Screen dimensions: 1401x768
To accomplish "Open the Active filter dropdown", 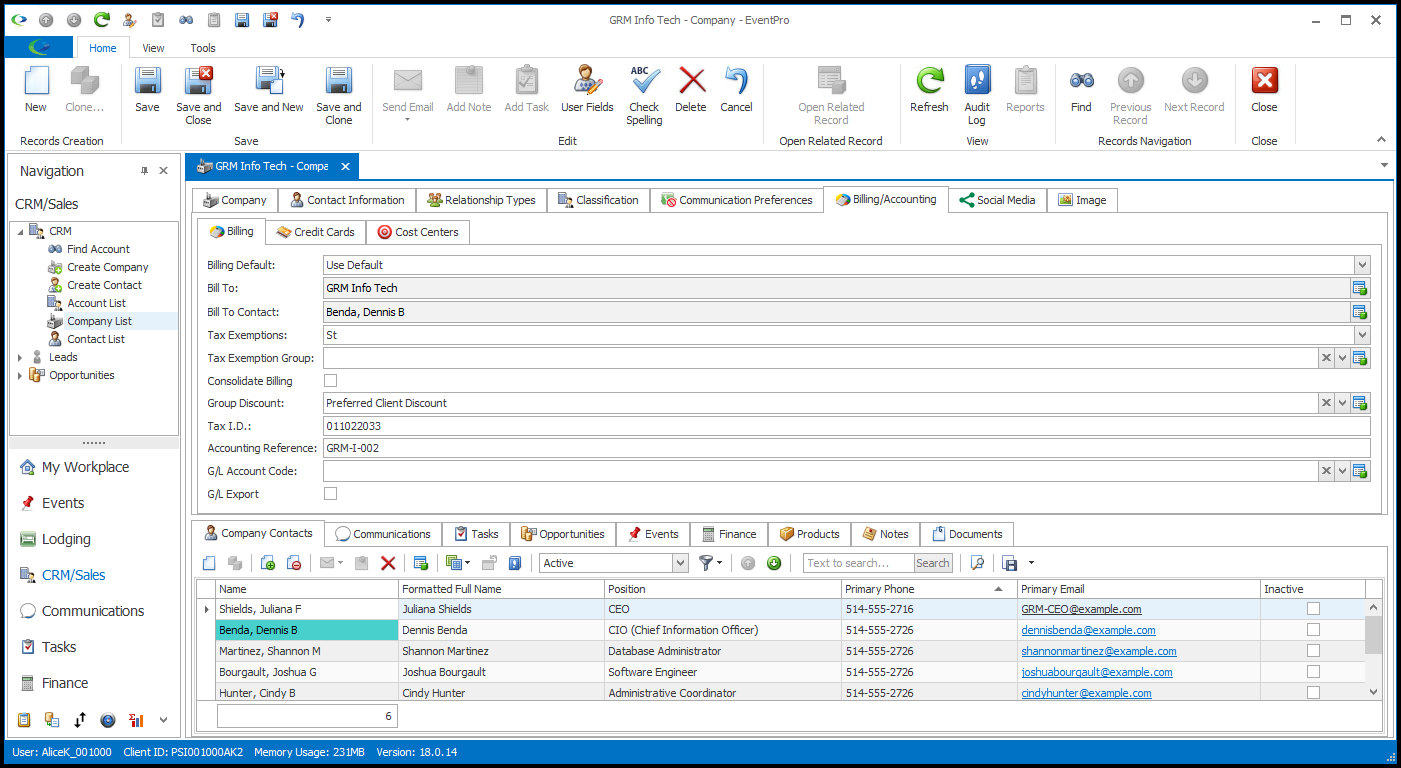I will coord(680,563).
